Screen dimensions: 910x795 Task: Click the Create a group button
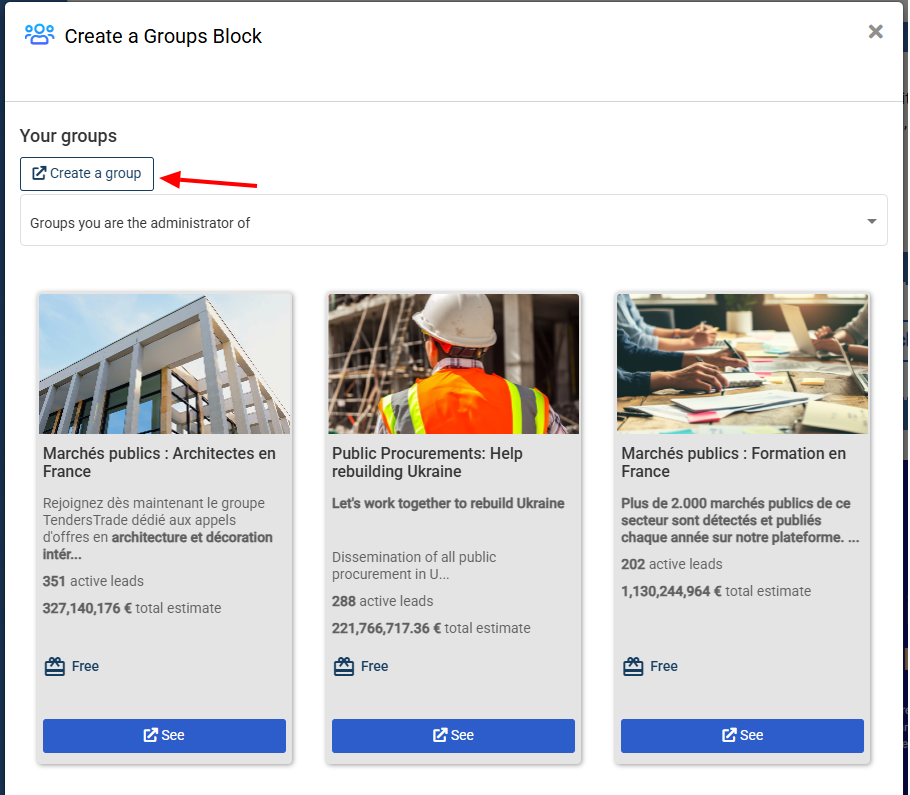87,173
